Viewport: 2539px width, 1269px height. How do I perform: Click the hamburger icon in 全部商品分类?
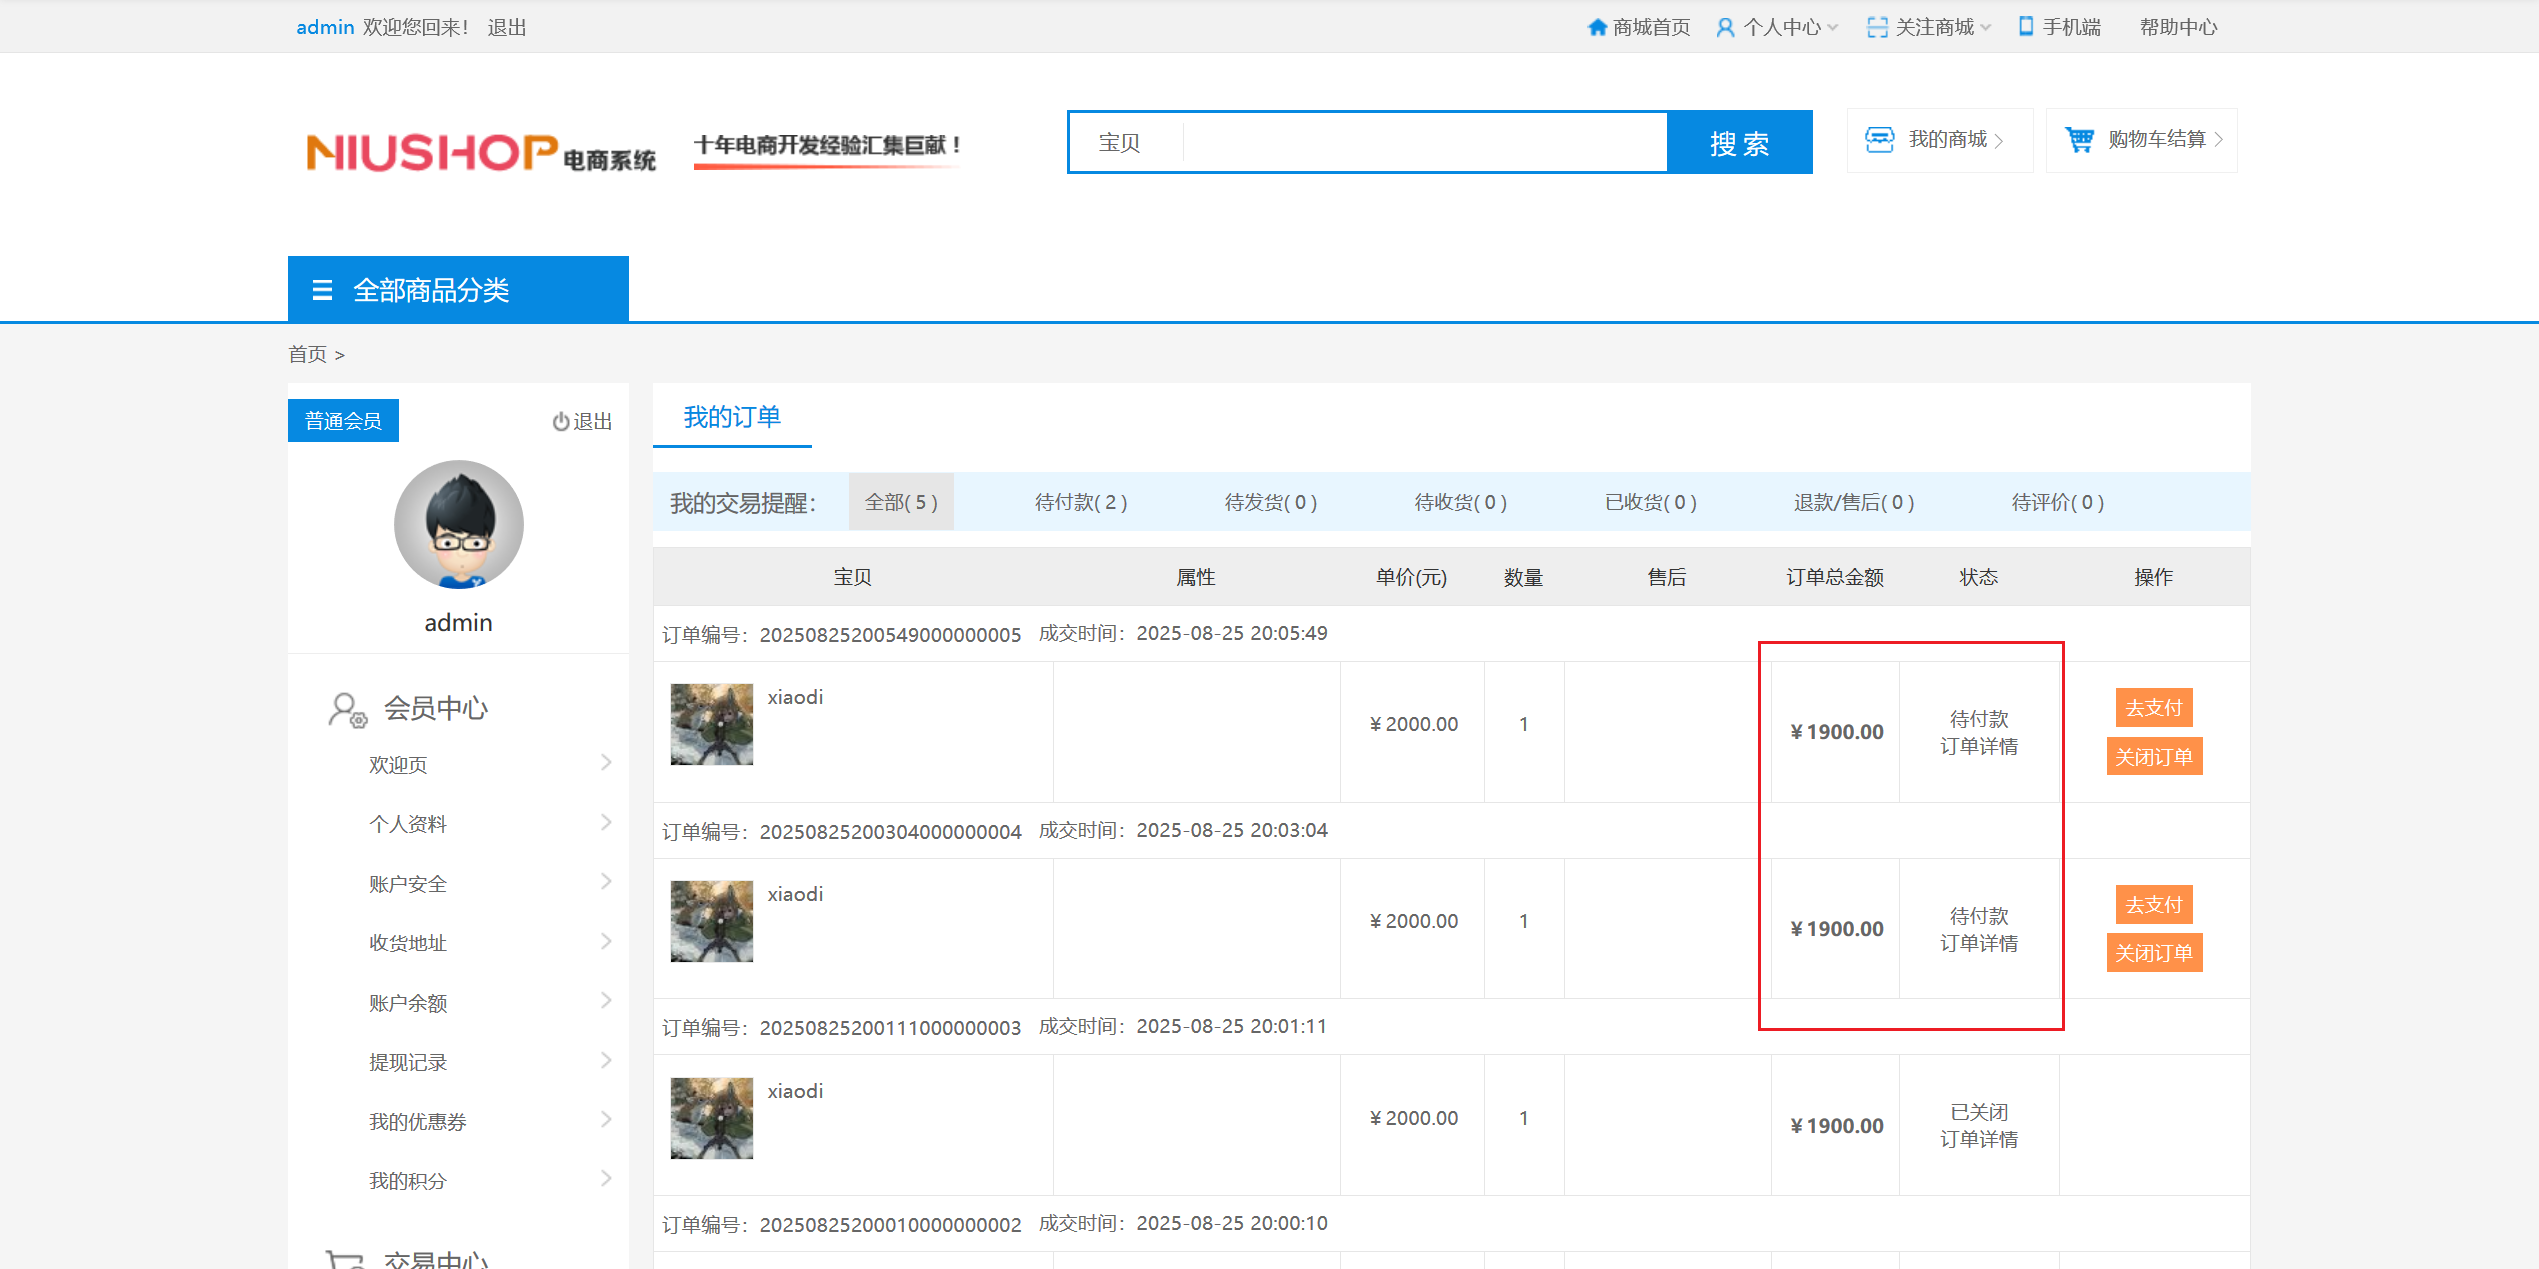click(x=322, y=290)
